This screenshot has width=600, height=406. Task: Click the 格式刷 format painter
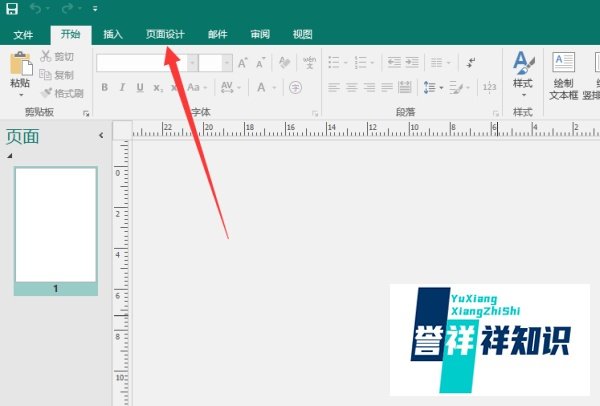point(62,93)
